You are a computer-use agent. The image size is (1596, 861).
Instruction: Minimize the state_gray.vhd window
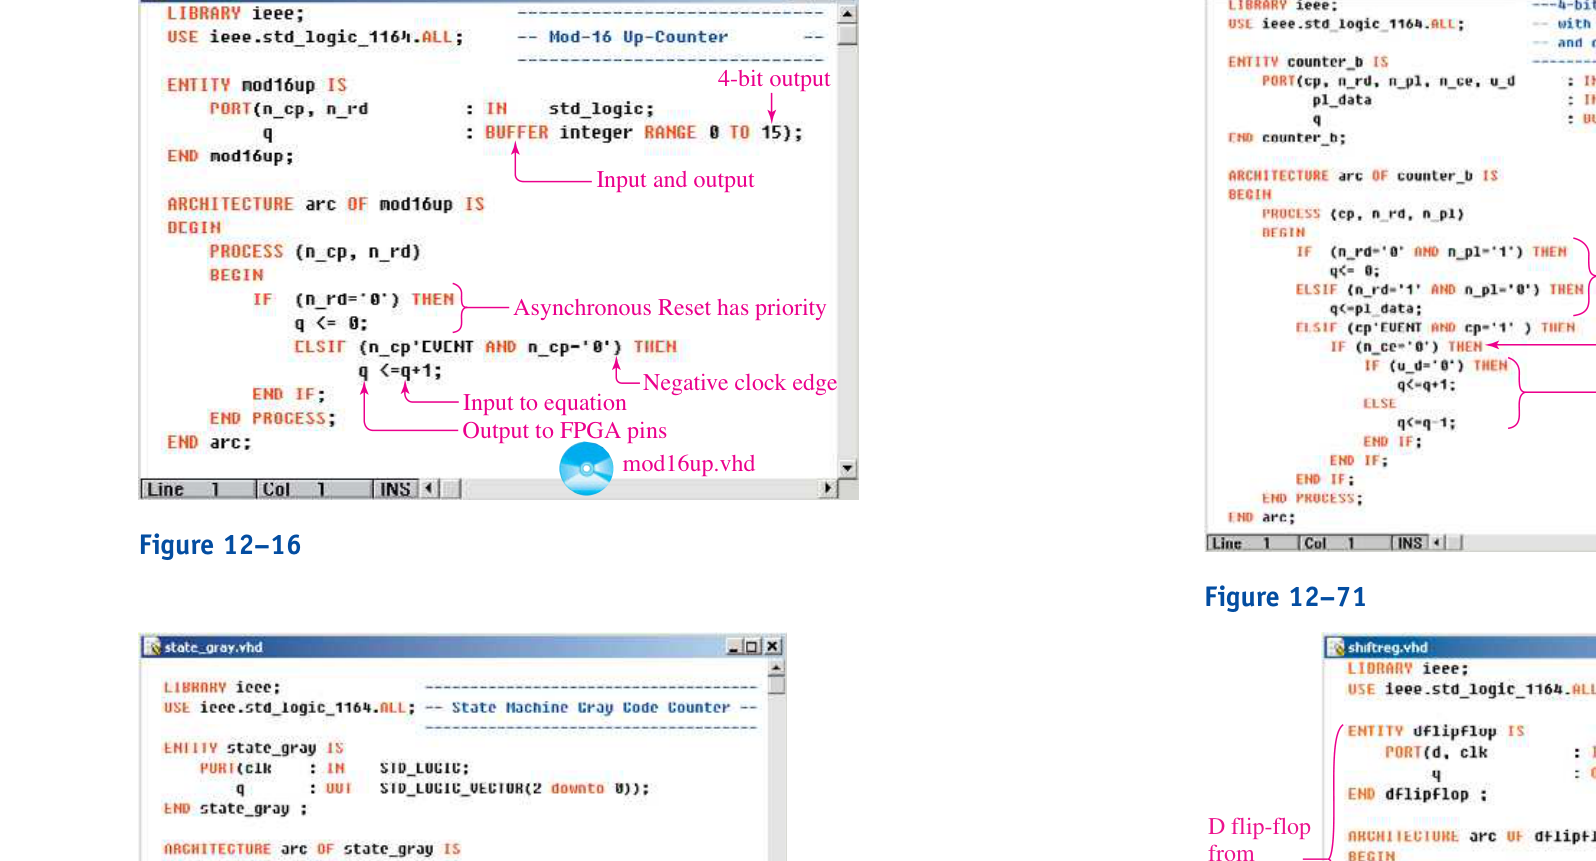[735, 647]
